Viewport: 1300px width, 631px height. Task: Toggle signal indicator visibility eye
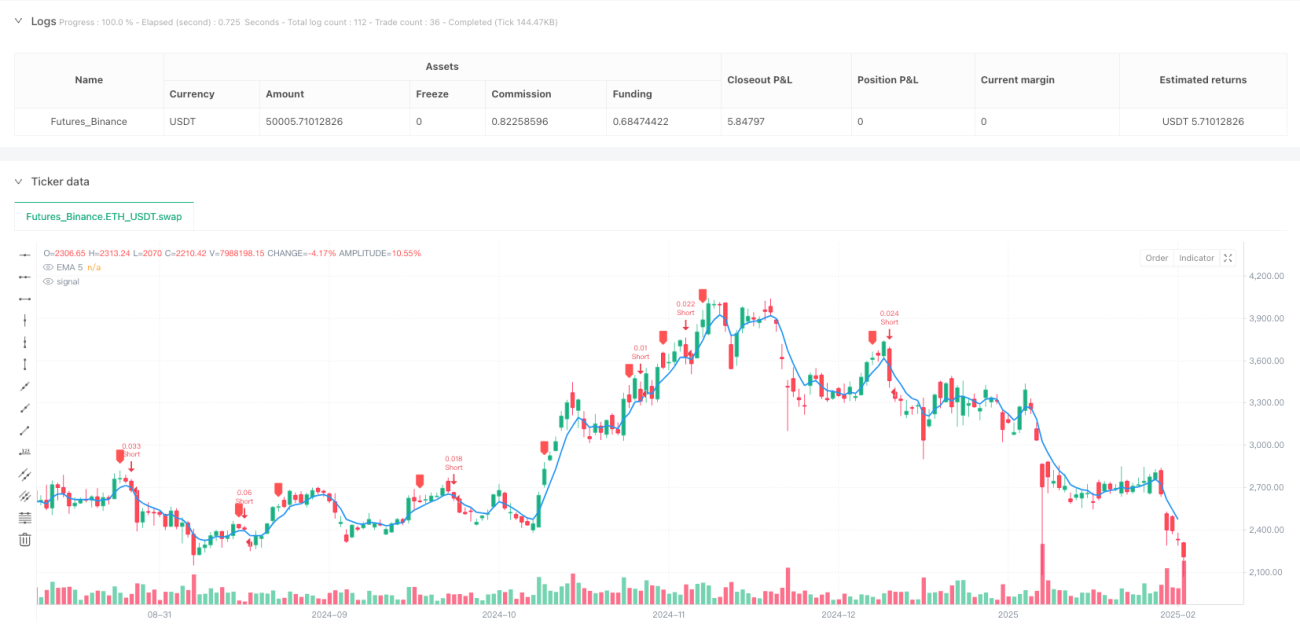[x=47, y=281]
